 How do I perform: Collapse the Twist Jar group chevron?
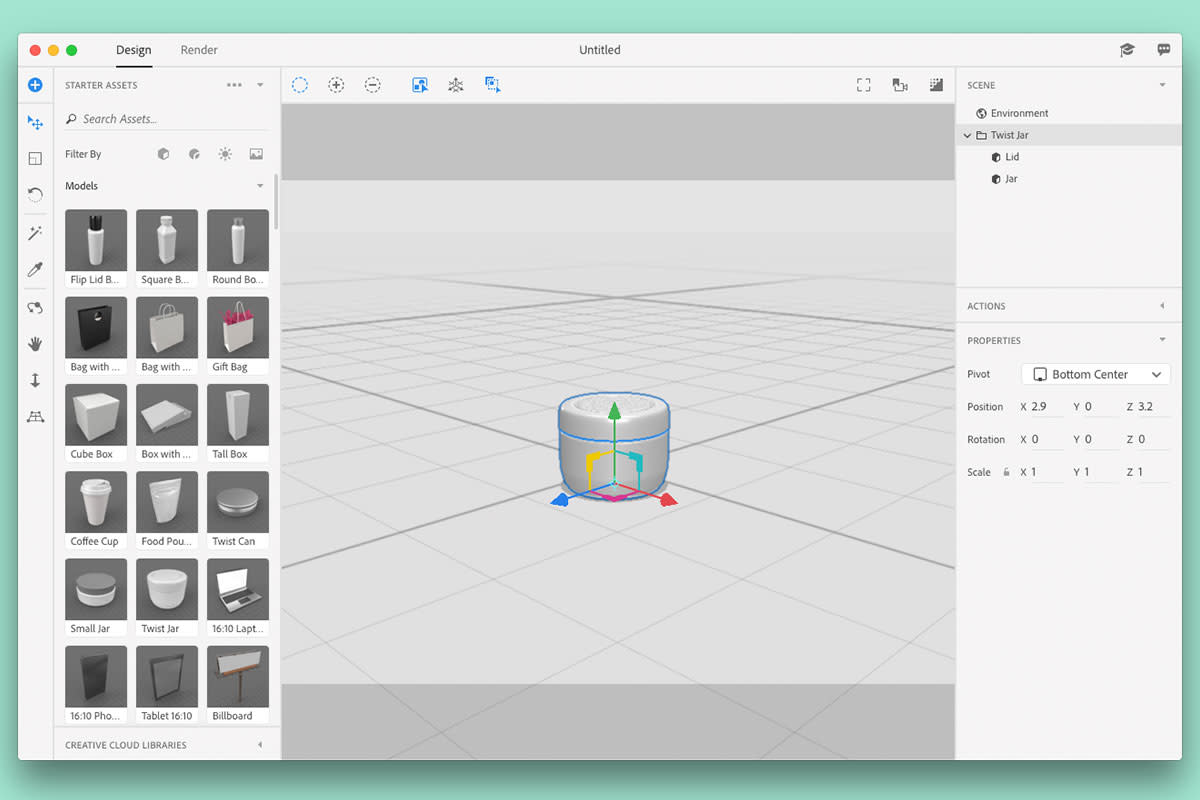tap(967, 135)
